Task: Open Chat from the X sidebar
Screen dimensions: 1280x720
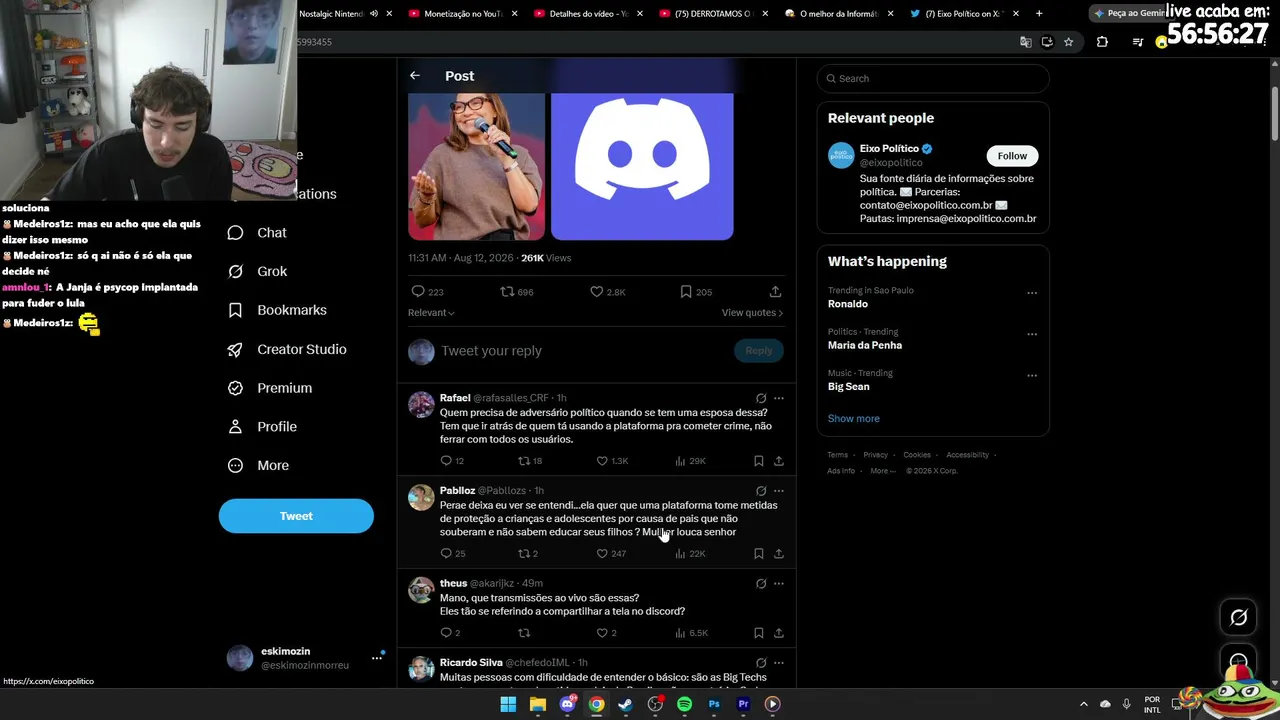Action: pos(257,233)
